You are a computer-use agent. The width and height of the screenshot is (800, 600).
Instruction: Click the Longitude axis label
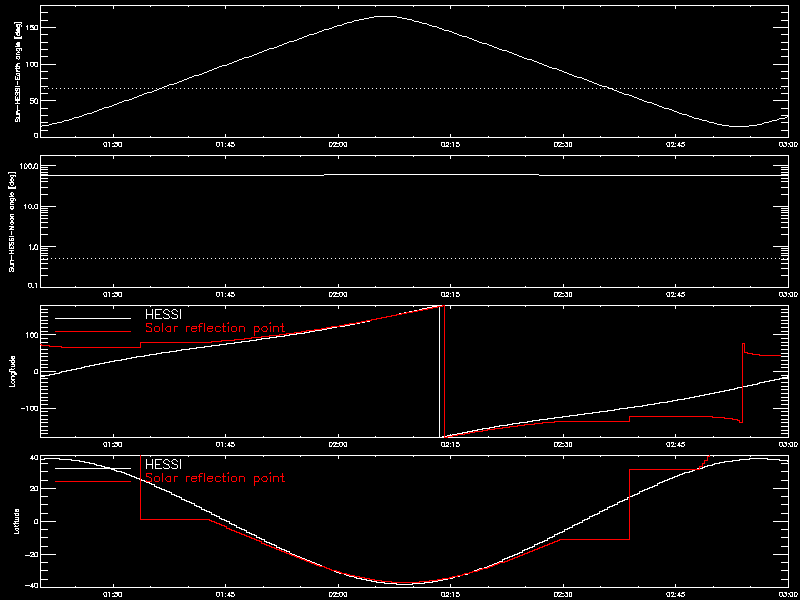click(11, 371)
